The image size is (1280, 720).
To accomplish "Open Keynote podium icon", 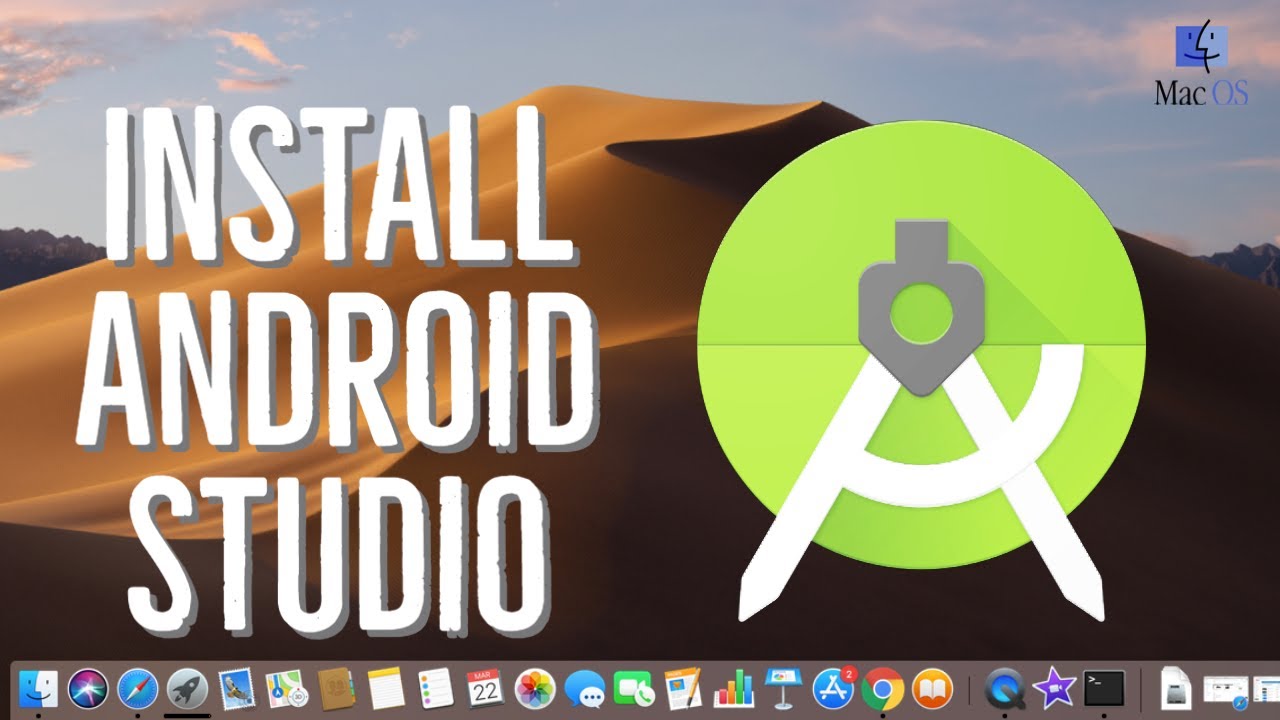I will [783, 688].
